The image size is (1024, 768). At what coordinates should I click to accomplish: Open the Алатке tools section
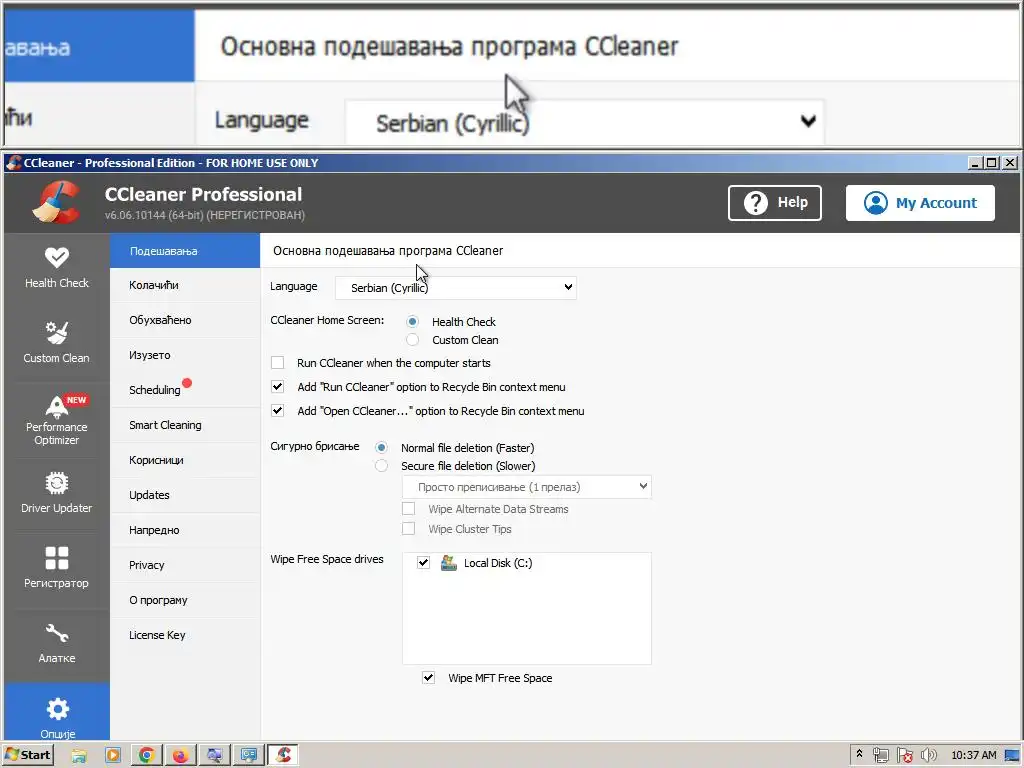pyautogui.click(x=57, y=643)
